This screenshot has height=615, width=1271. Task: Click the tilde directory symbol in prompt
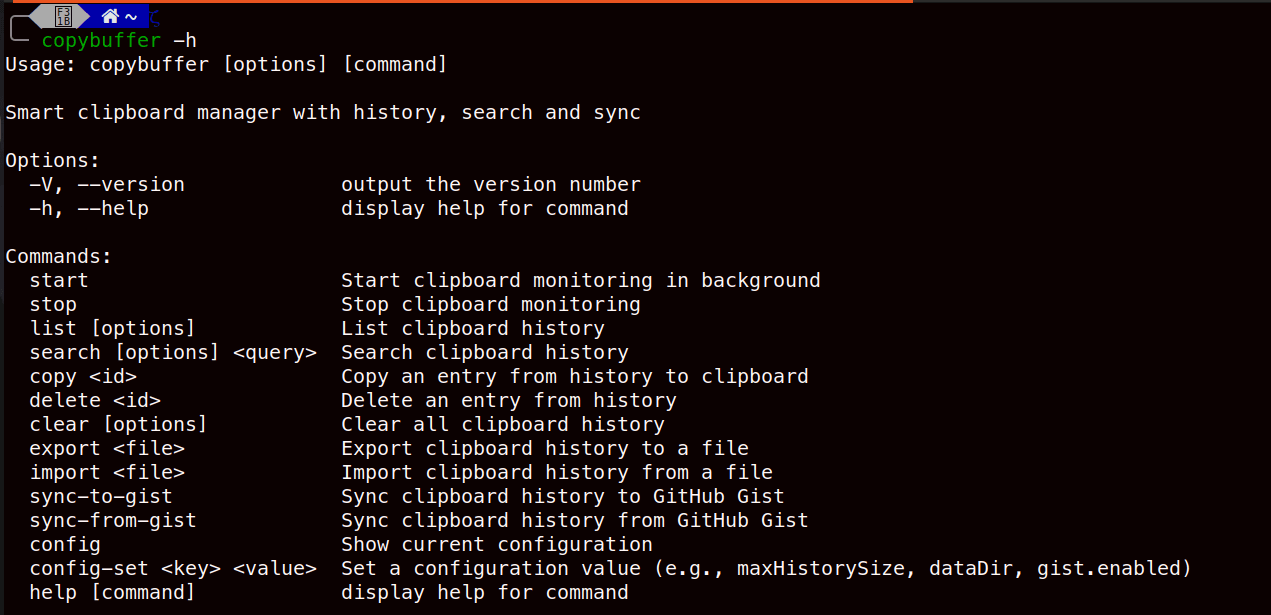pyautogui.click(x=131, y=17)
